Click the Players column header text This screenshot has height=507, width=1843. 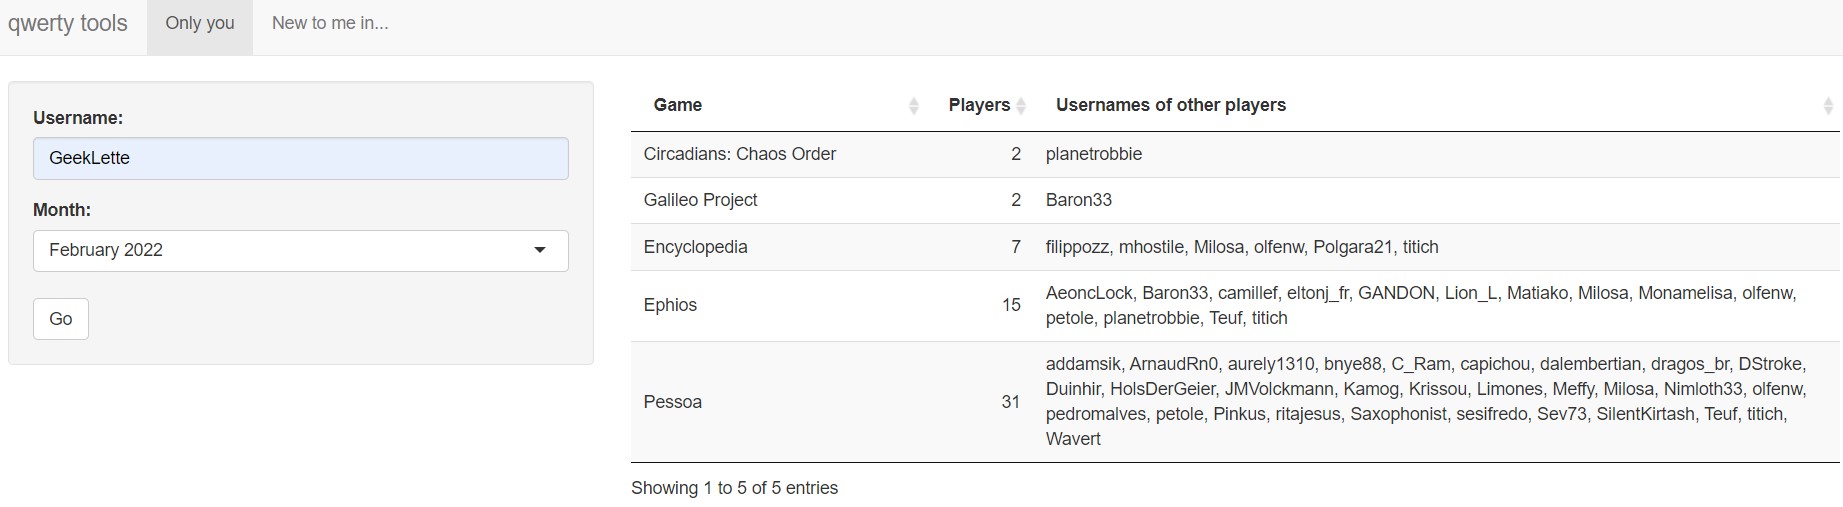tap(978, 105)
